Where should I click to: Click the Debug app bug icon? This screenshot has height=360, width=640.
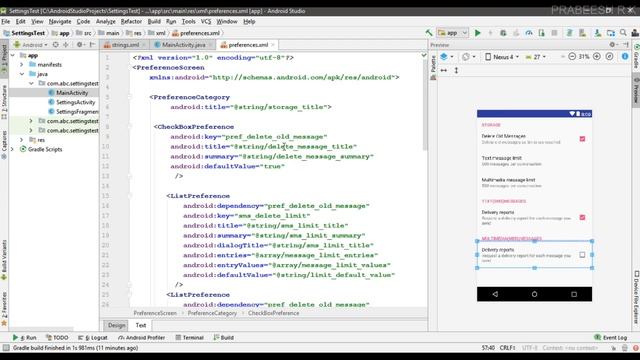(503, 33)
